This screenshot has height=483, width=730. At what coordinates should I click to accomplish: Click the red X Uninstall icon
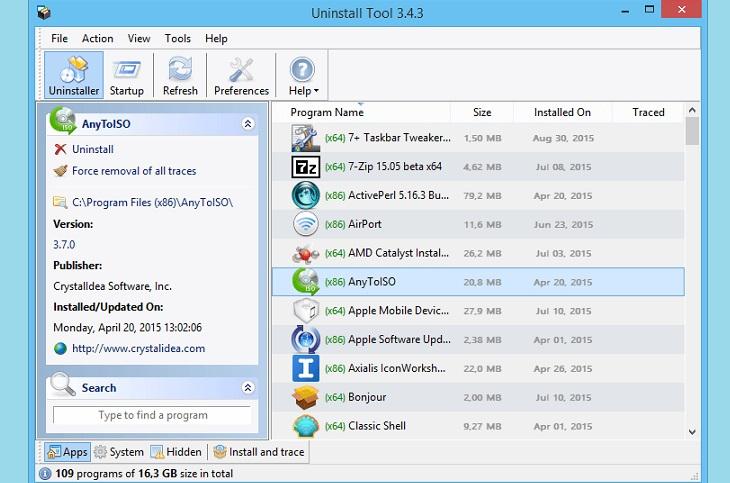(60, 149)
